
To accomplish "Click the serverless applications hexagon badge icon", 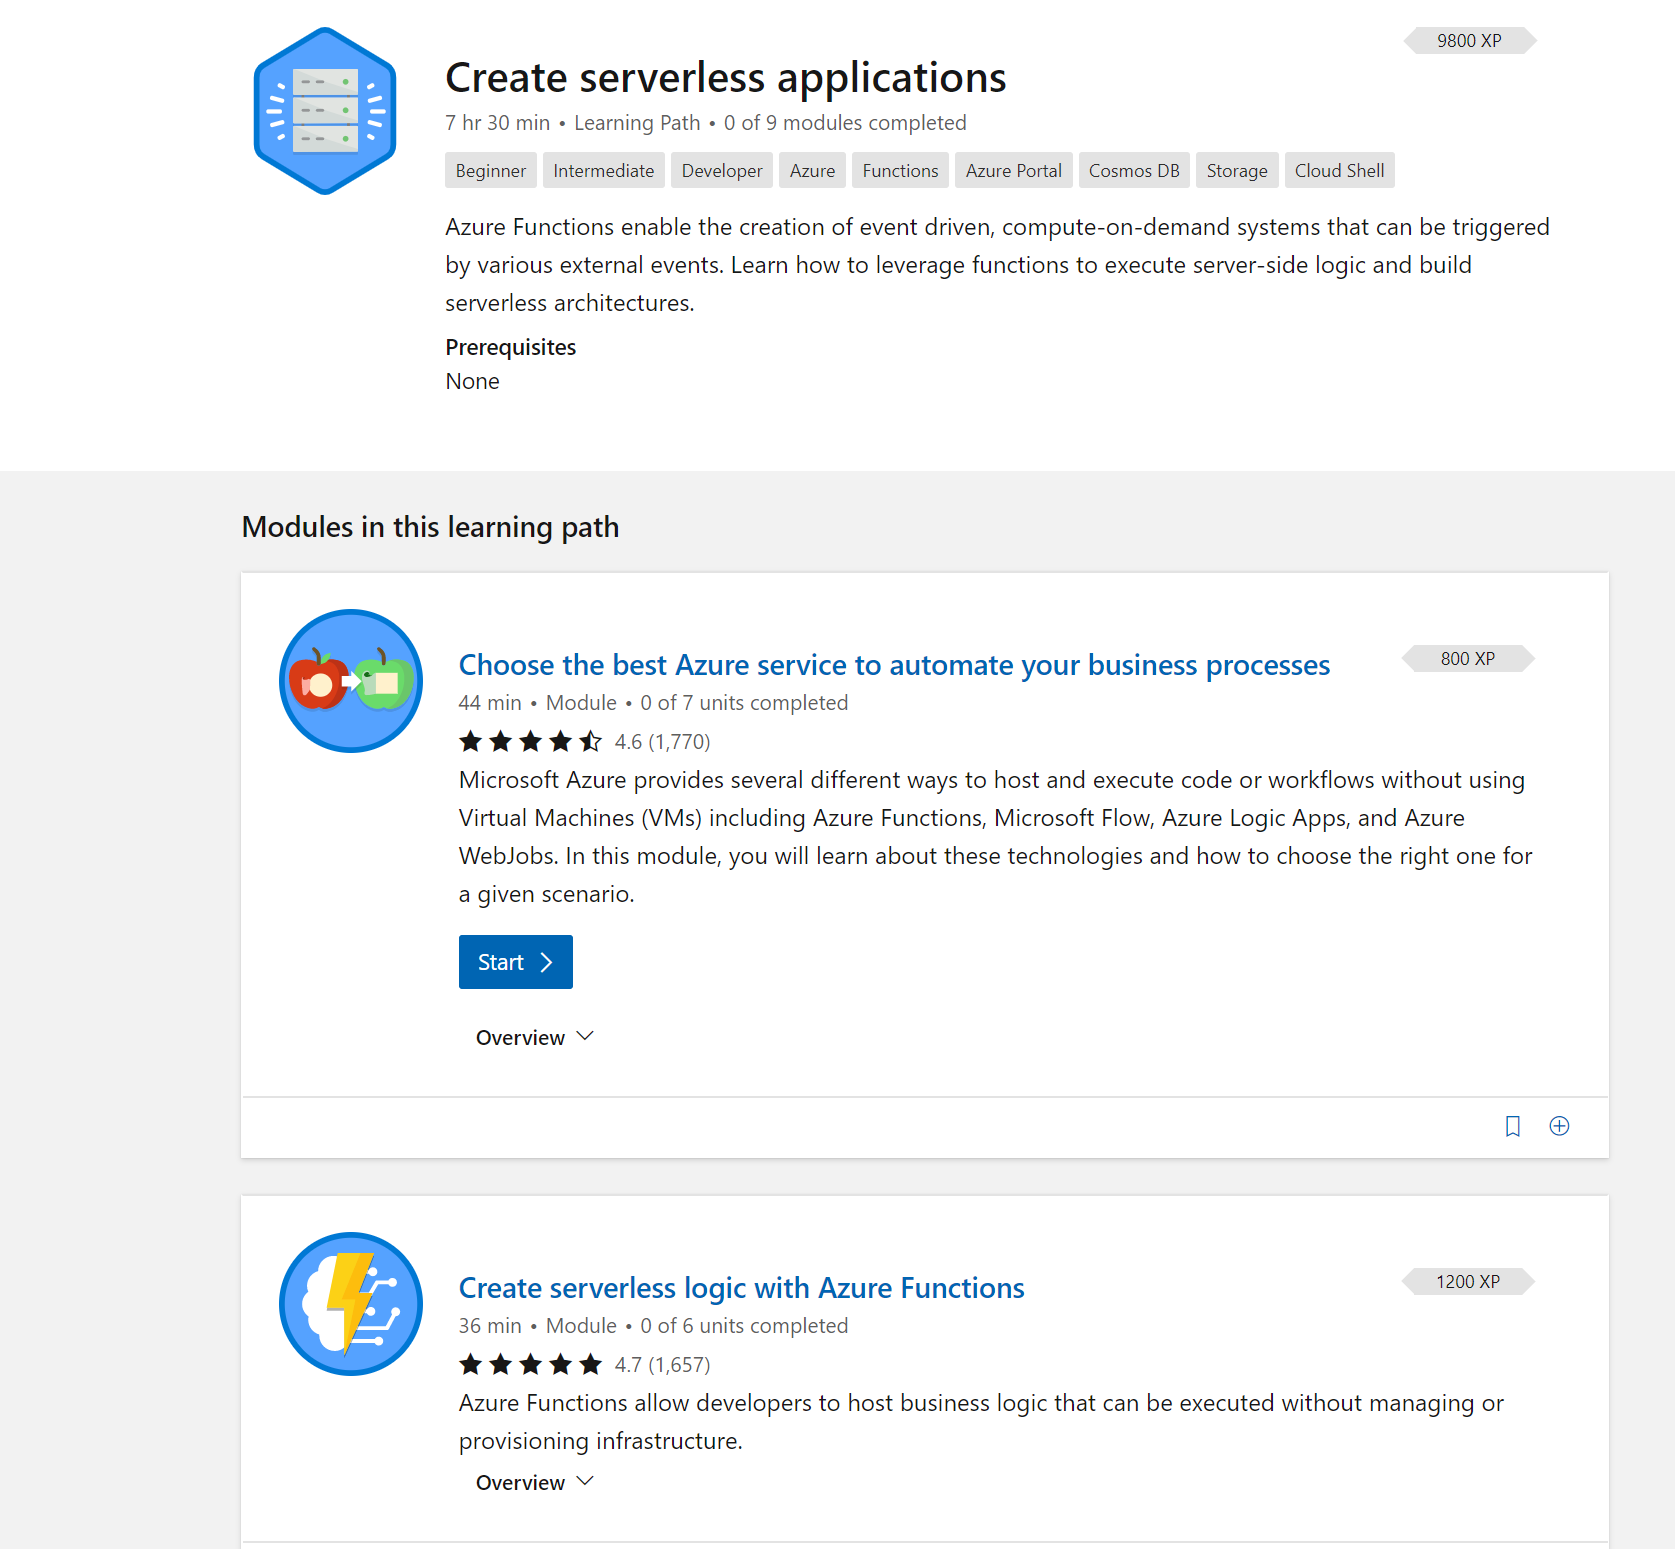I will tap(325, 111).
